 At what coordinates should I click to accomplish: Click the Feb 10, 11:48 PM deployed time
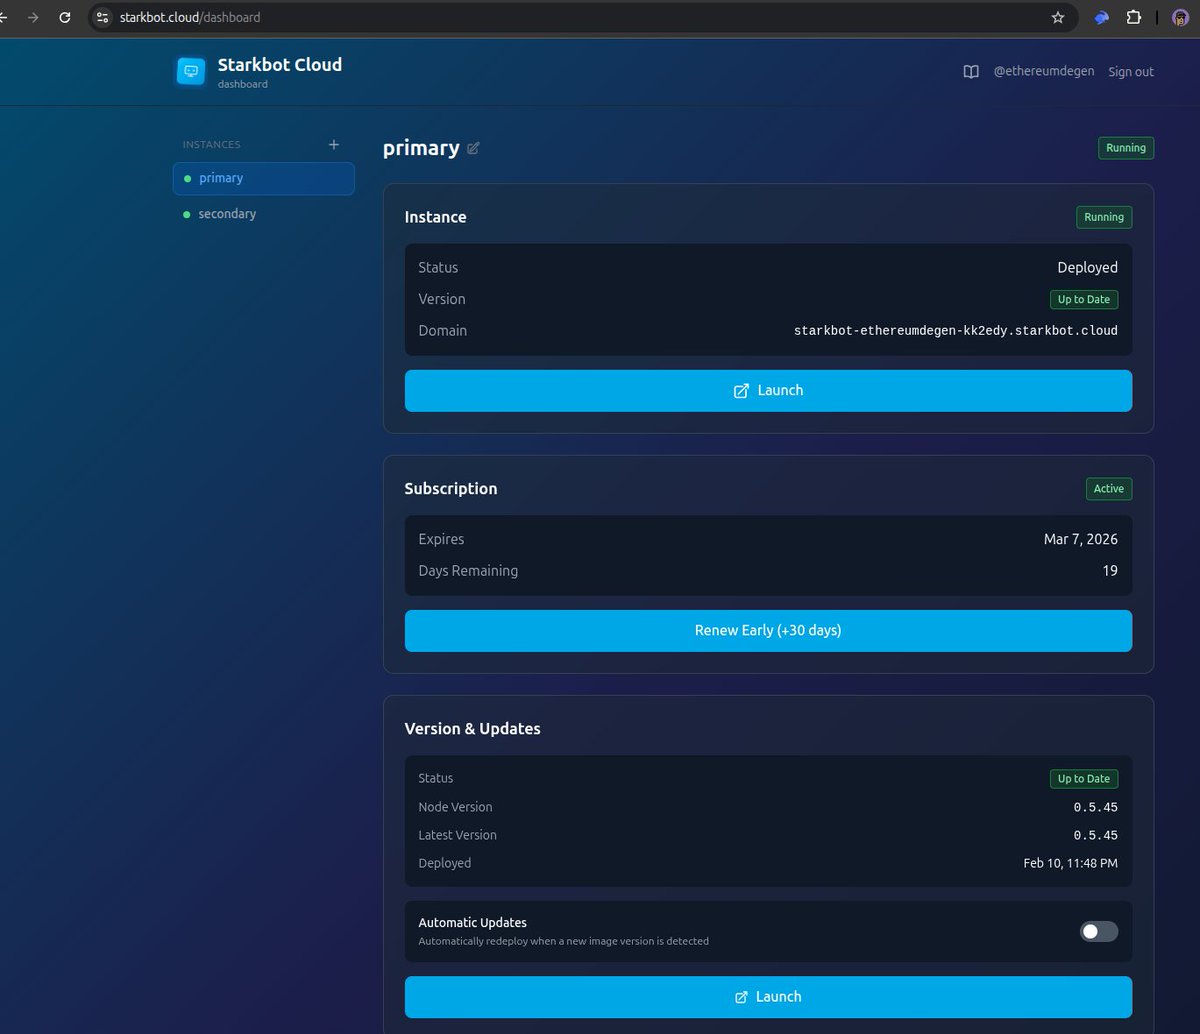pyautogui.click(x=1071, y=863)
